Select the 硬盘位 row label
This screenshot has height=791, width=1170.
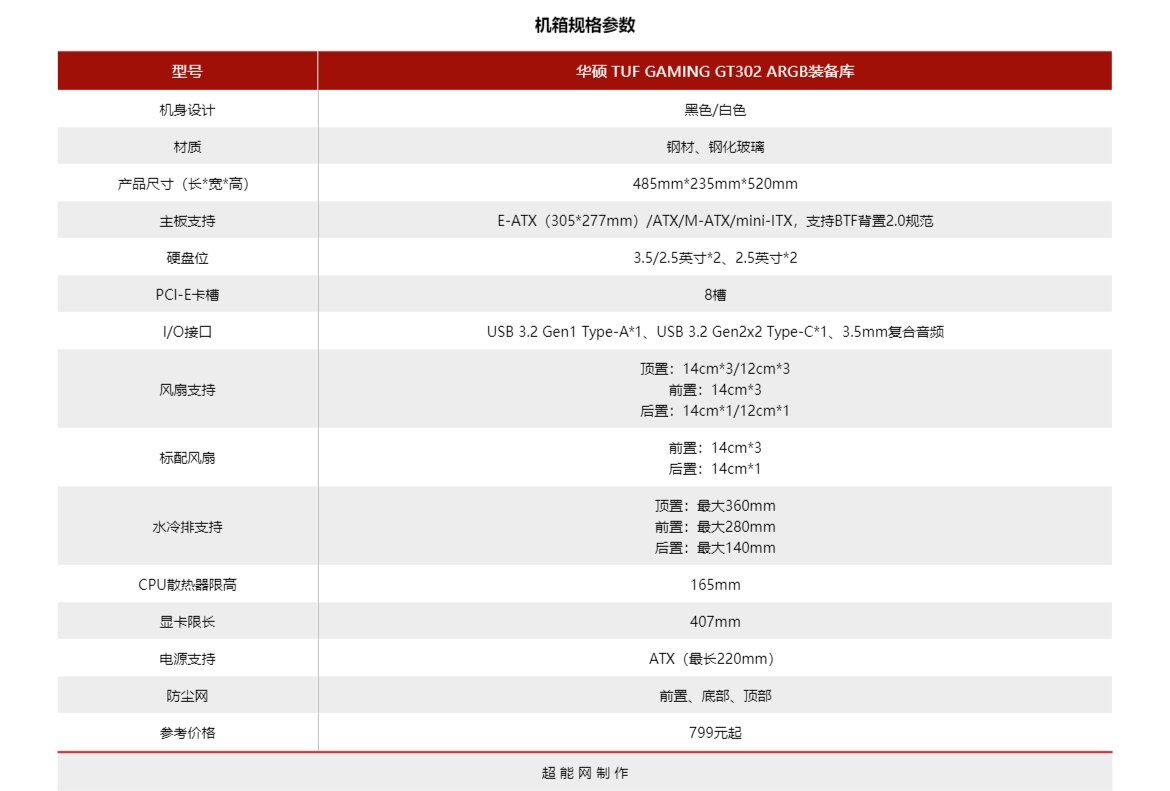pyautogui.click(x=187, y=258)
